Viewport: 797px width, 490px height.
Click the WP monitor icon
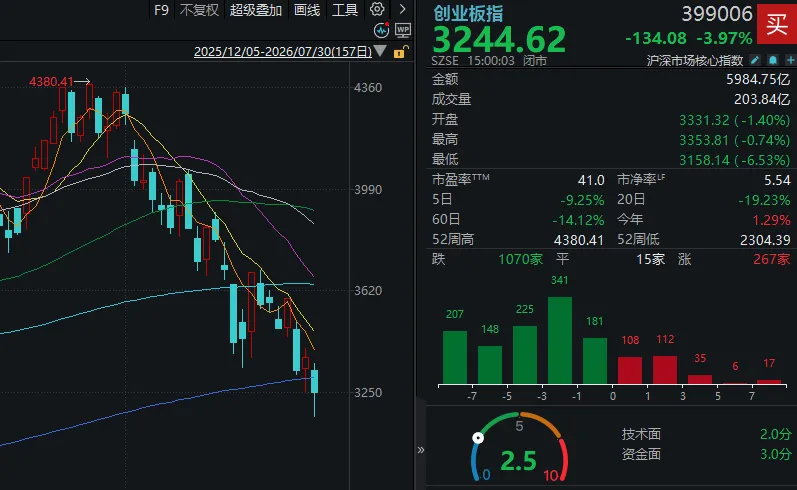[403, 30]
